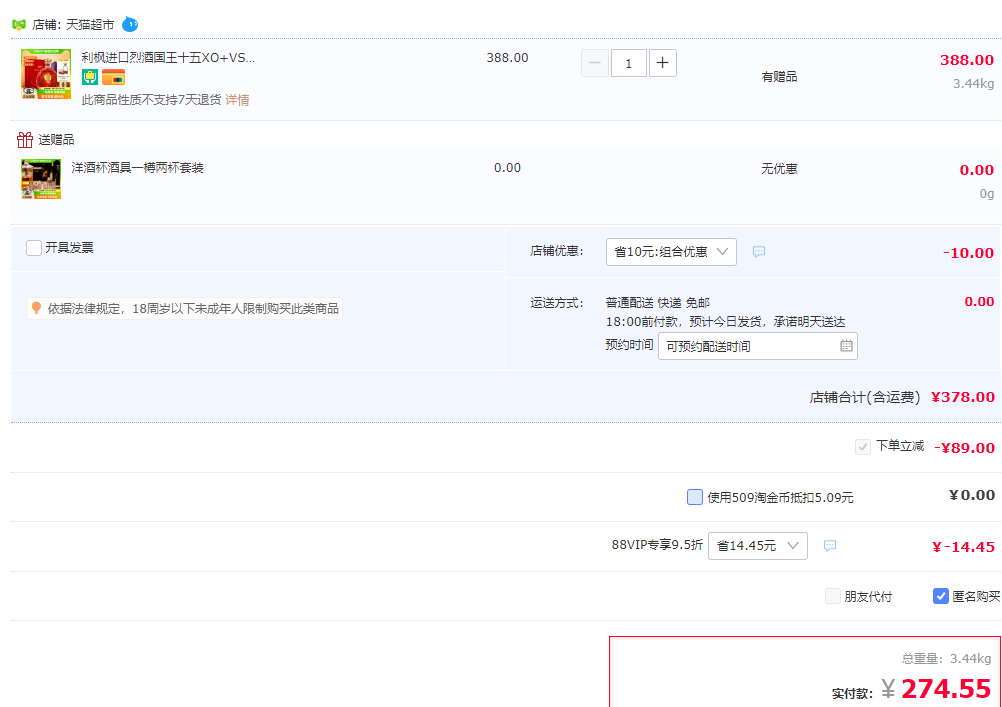Open 省10元:组合优惠 dropdown
Viewport: 1002px width, 707px height.
[x=671, y=252]
